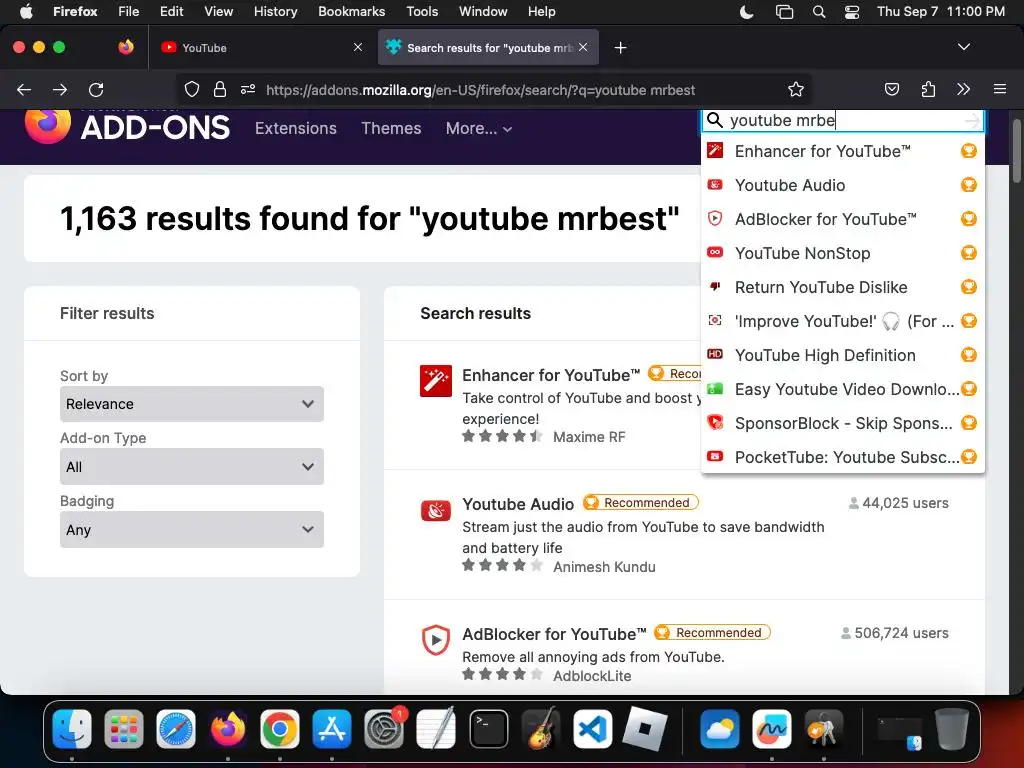Toggle Focus moon icon in menu bar
The image size is (1024, 768).
pos(746,12)
